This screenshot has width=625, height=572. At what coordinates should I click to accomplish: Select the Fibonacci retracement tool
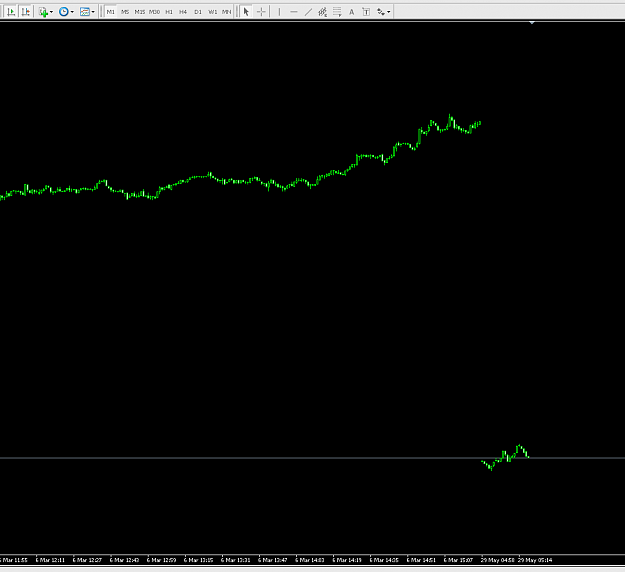(x=337, y=12)
